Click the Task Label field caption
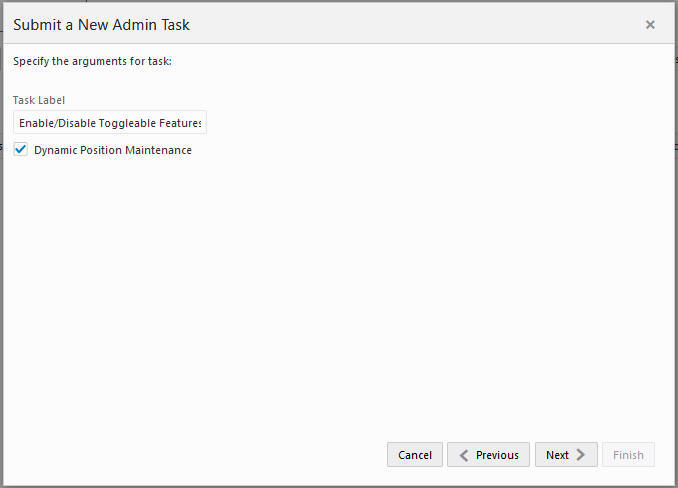This screenshot has height=488, width=678. point(39,100)
